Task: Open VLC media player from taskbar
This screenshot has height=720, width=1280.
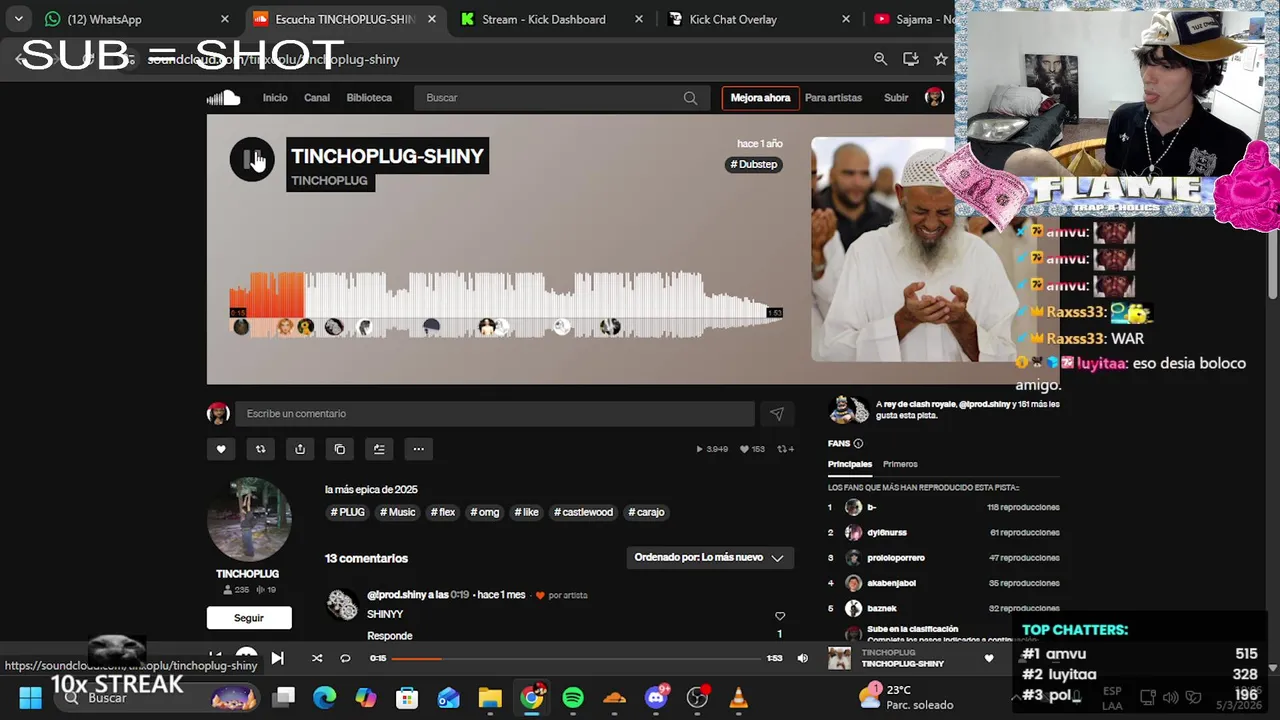Action: coord(739,698)
